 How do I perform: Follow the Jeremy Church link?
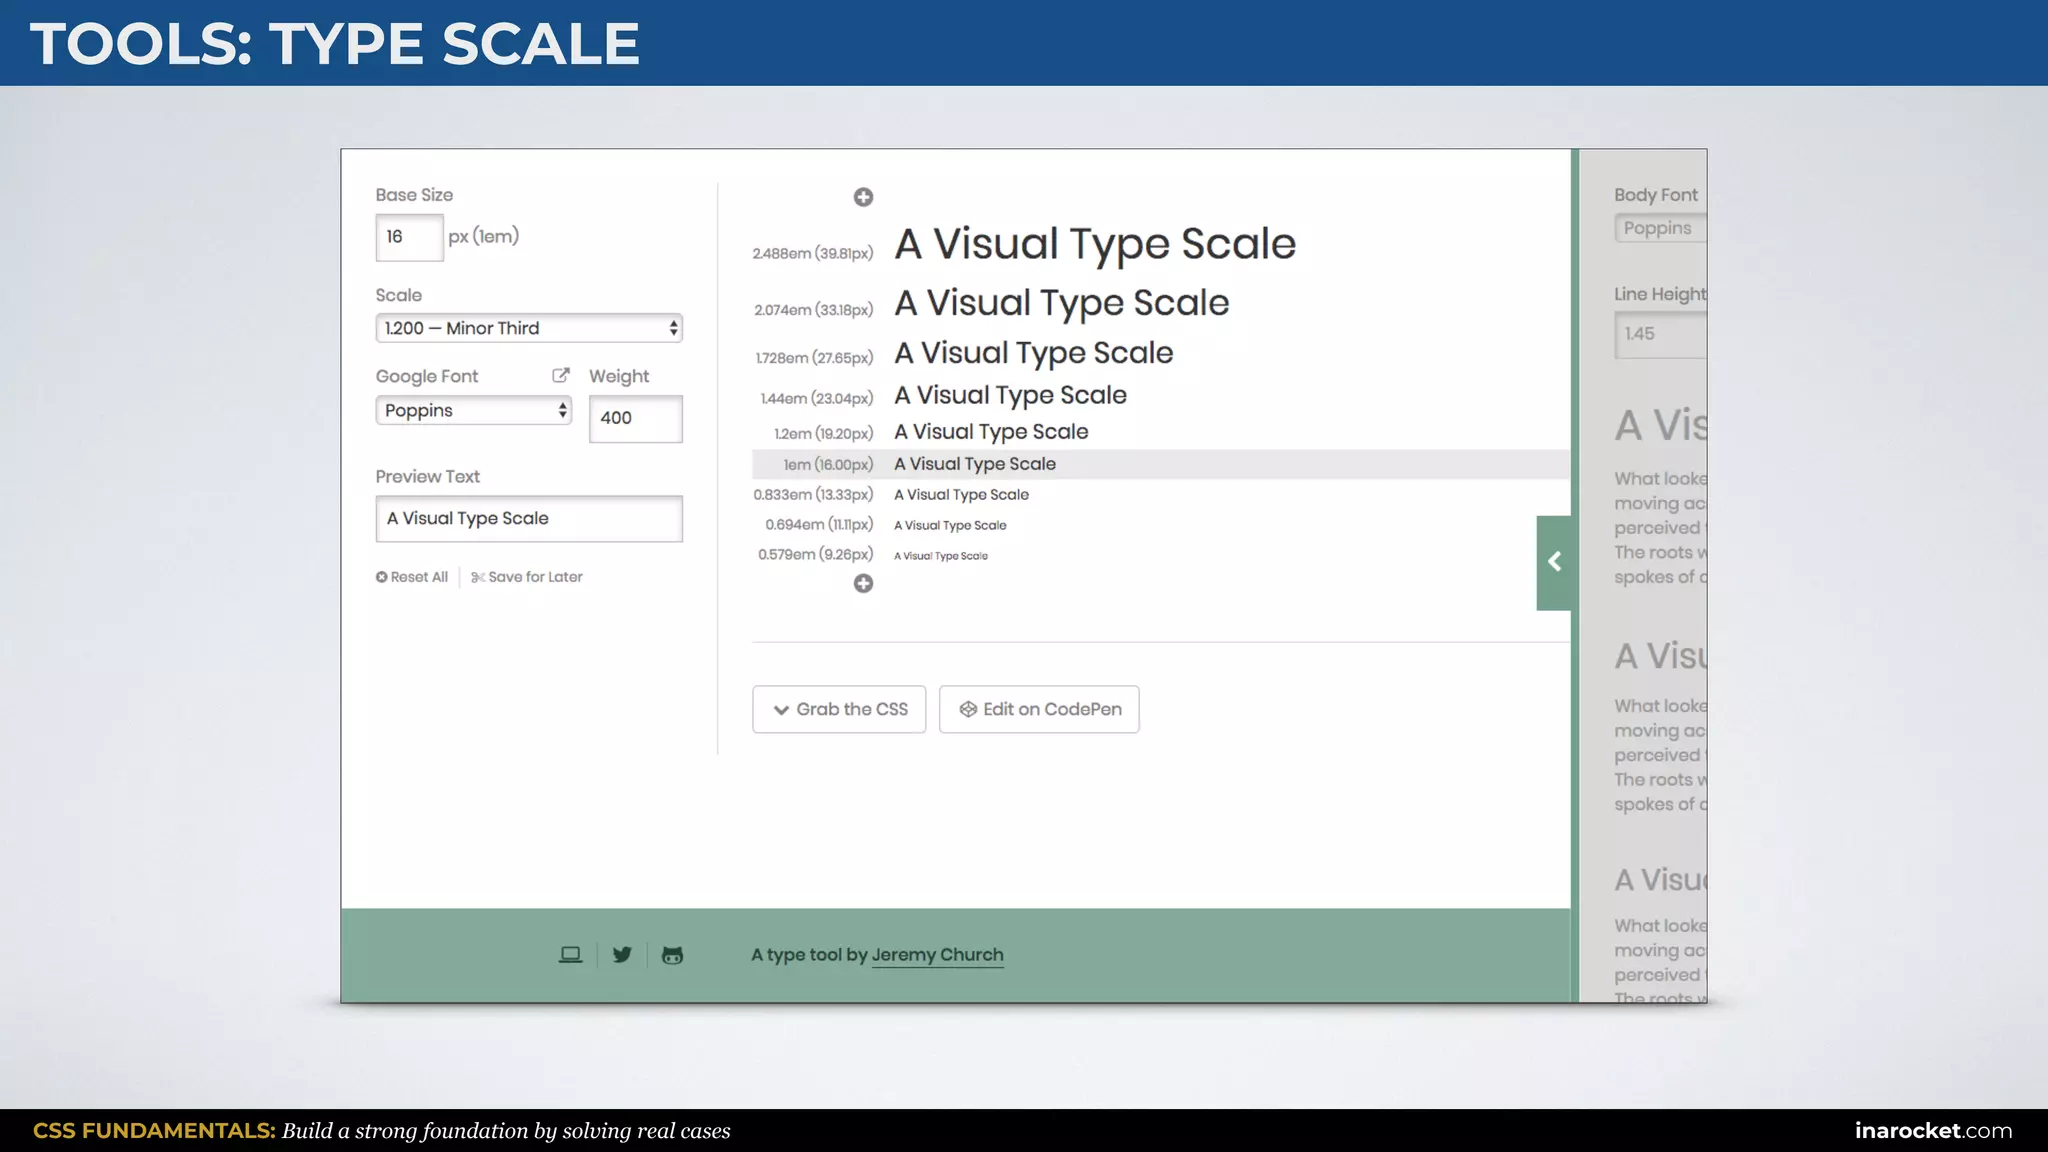click(937, 955)
